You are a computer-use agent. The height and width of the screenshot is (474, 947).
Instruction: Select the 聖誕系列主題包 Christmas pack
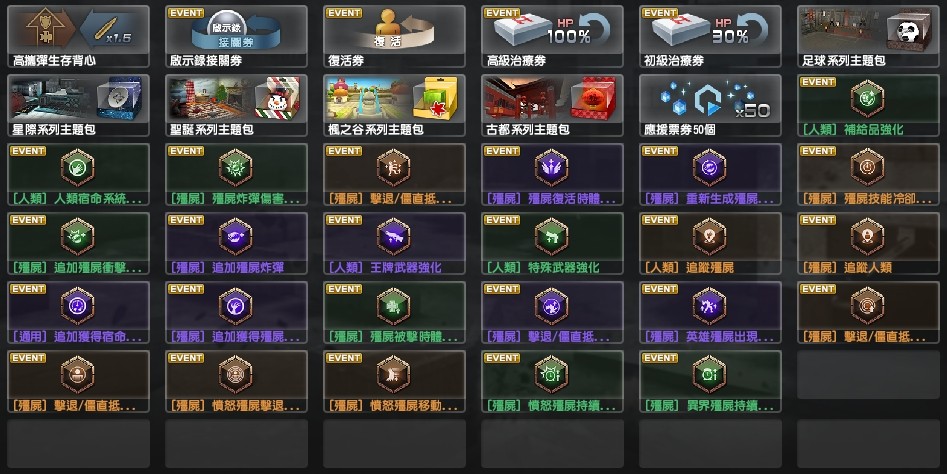[236, 105]
